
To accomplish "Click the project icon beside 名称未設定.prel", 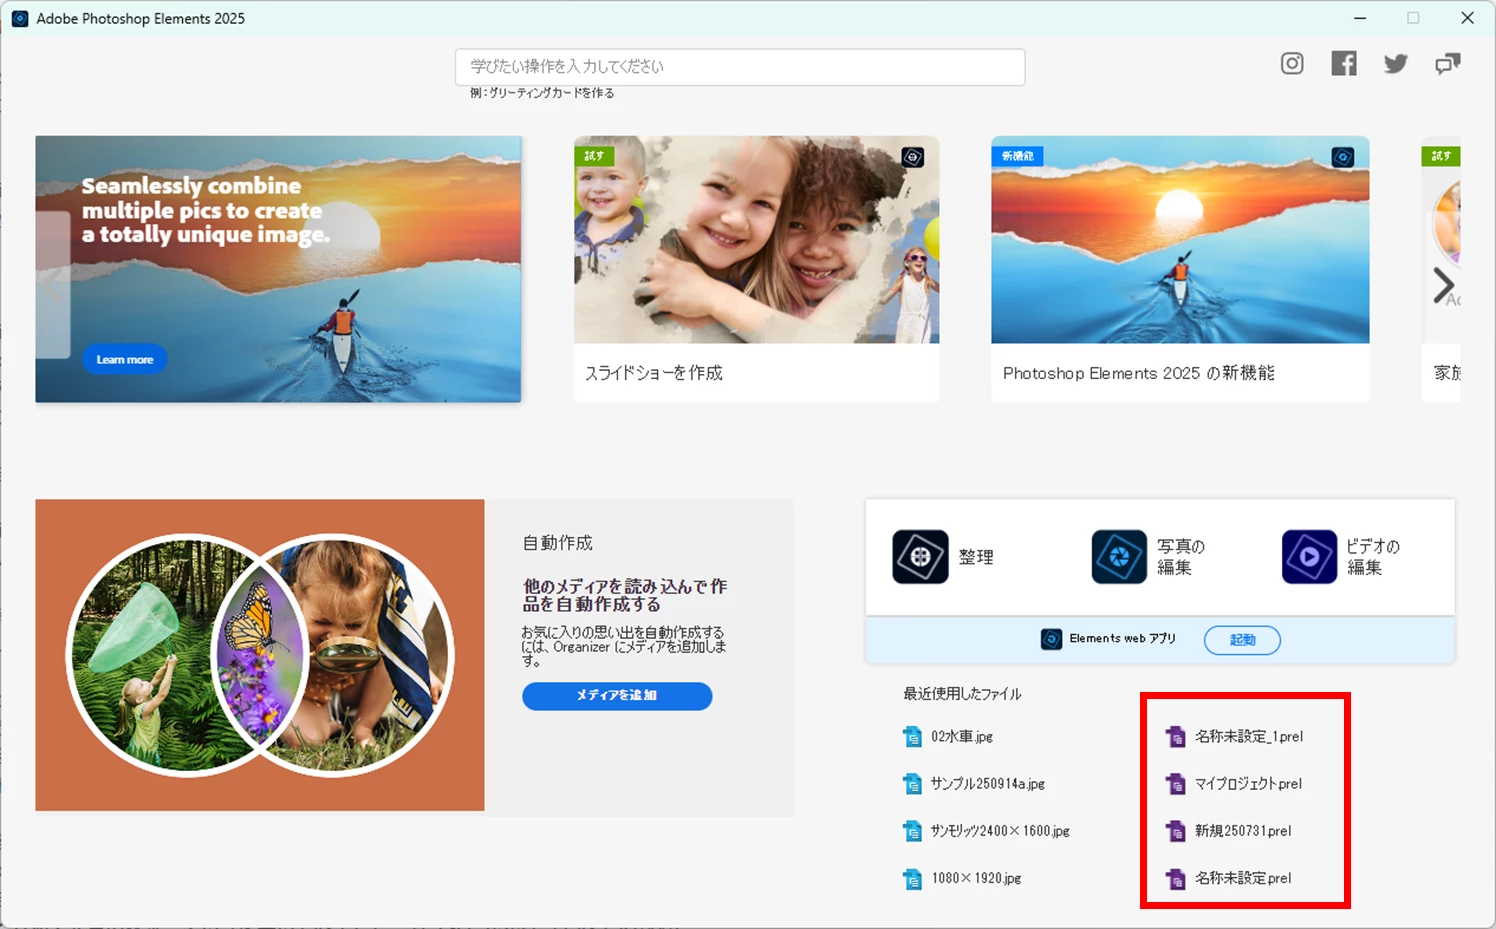I will 1176,879.
